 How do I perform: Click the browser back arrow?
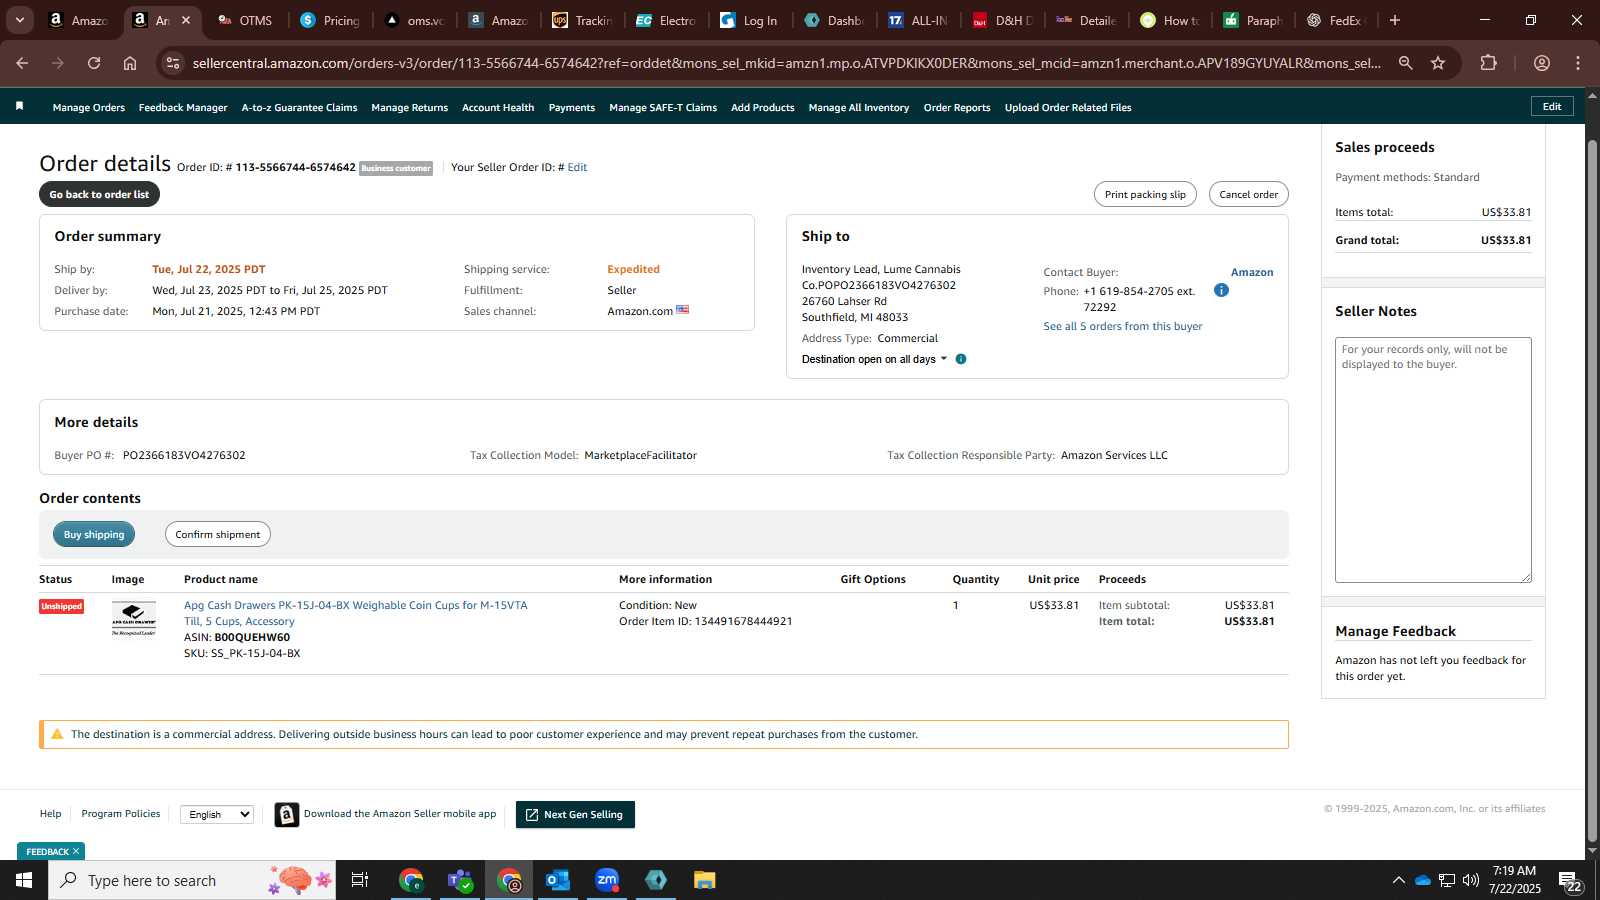click(x=22, y=63)
